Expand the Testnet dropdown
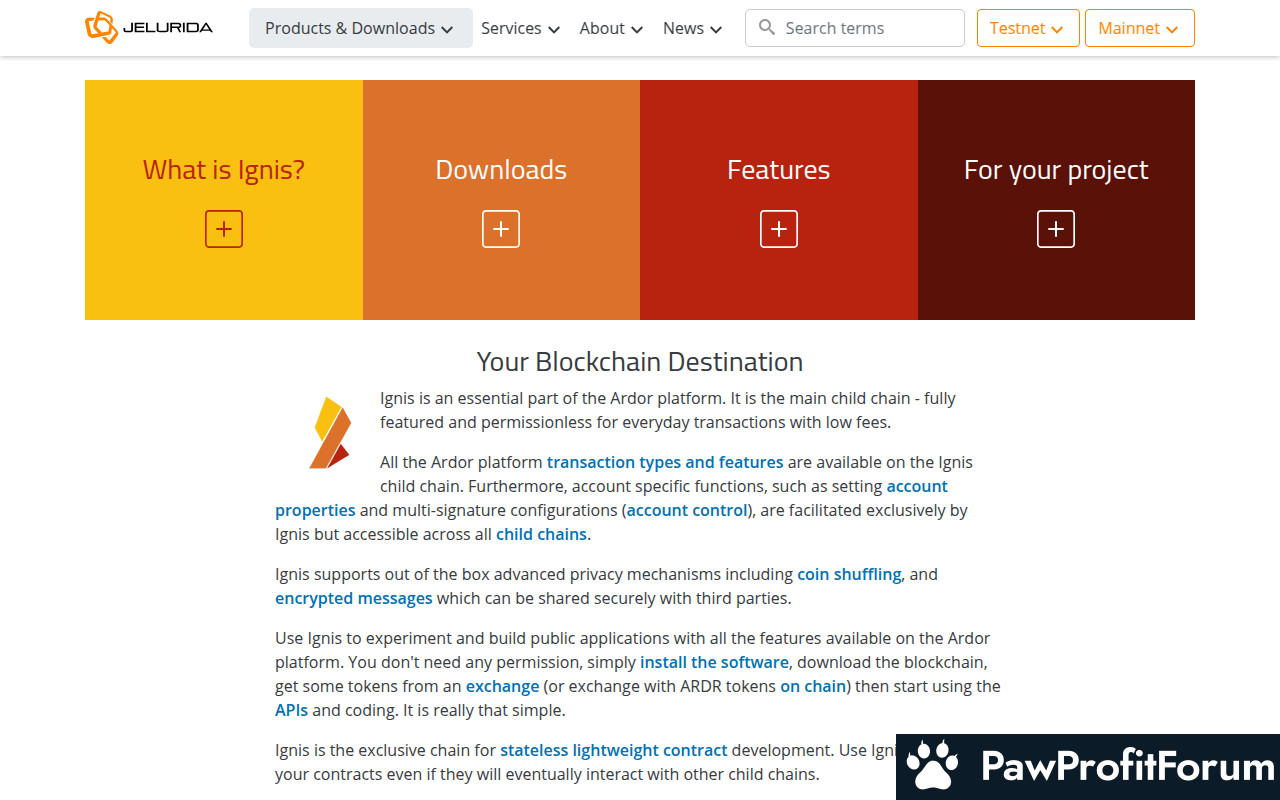Image resolution: width=1280 pixels, height=800 pixels. [x=1027, y=28]
